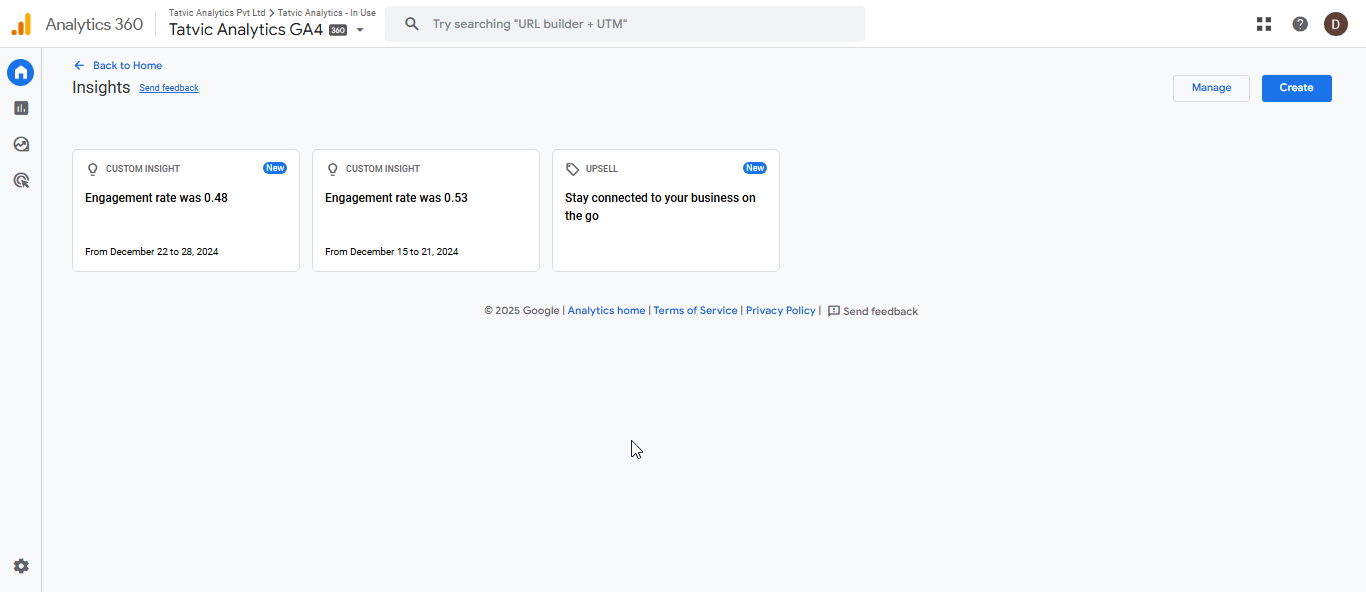Click the Manage button
The image size is (1366, 592).
1211,88
